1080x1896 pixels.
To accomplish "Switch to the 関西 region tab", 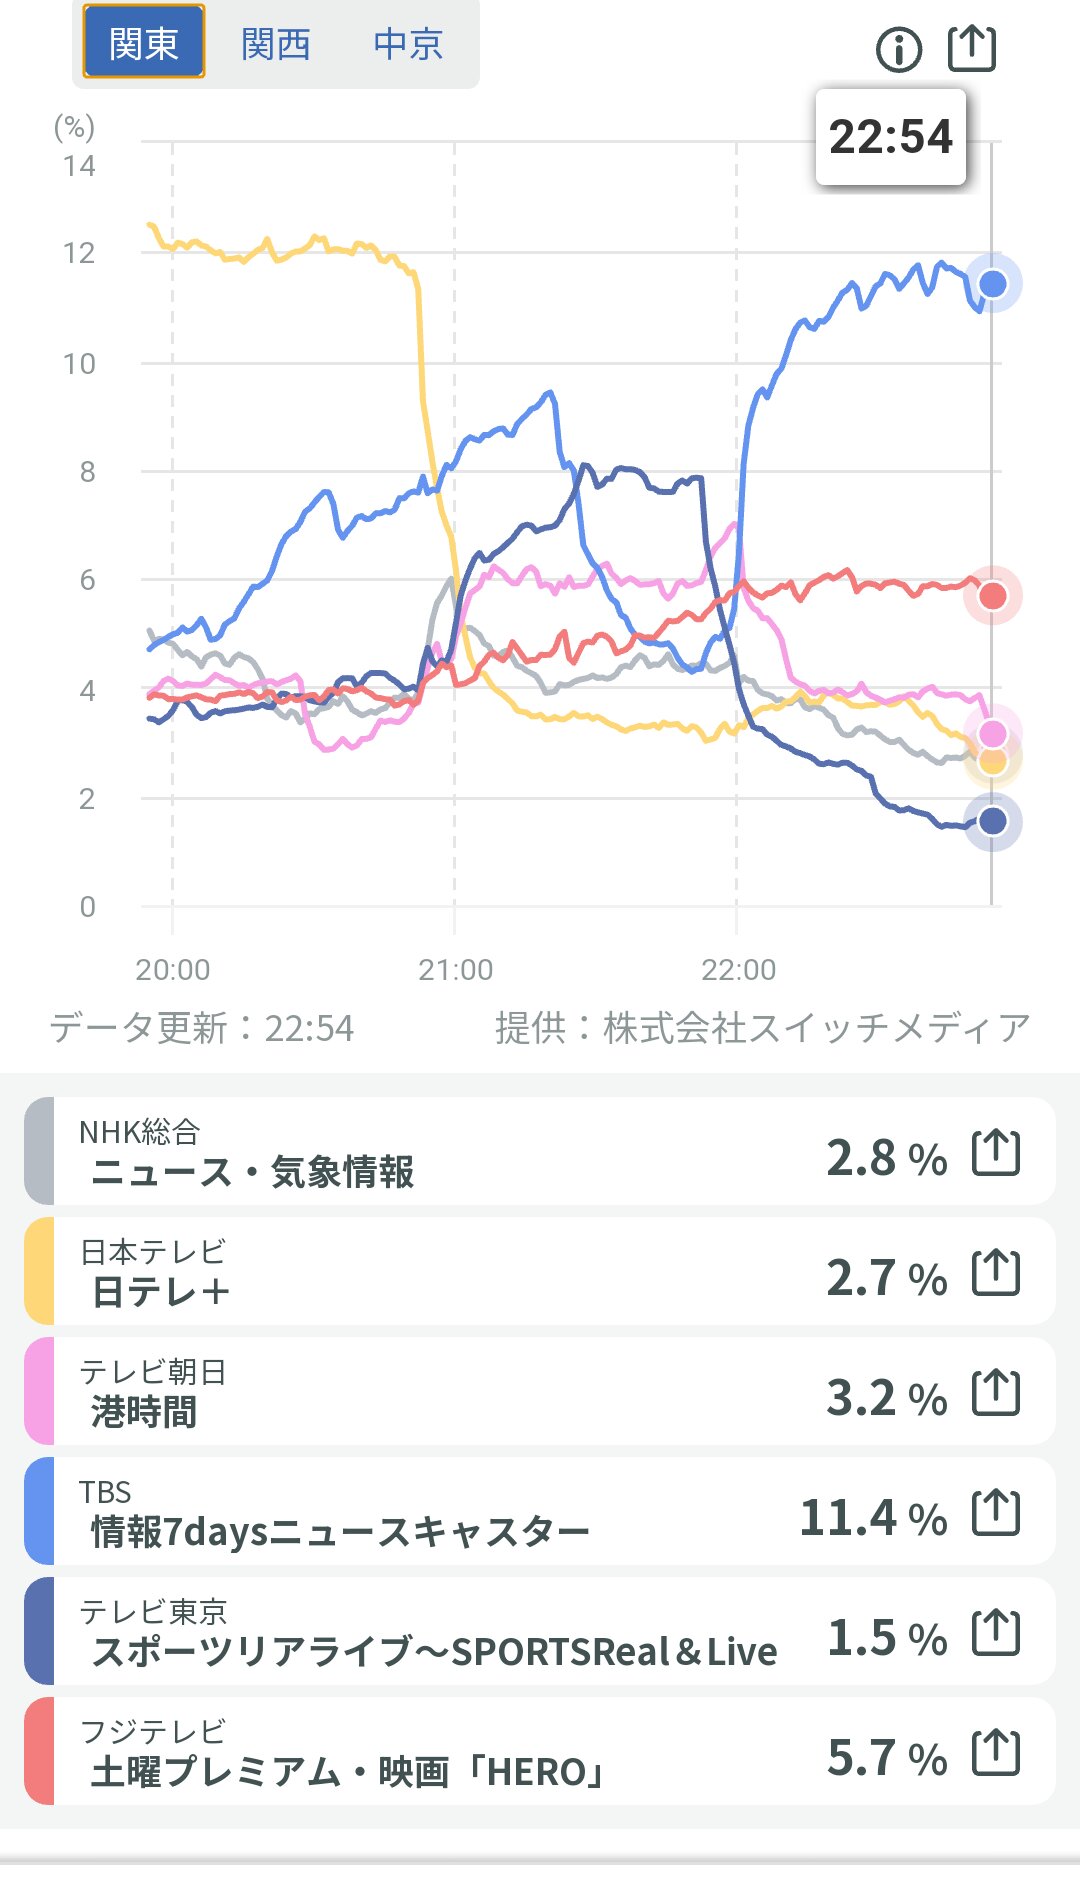I will pyautogui.click(x=276, y=43).
